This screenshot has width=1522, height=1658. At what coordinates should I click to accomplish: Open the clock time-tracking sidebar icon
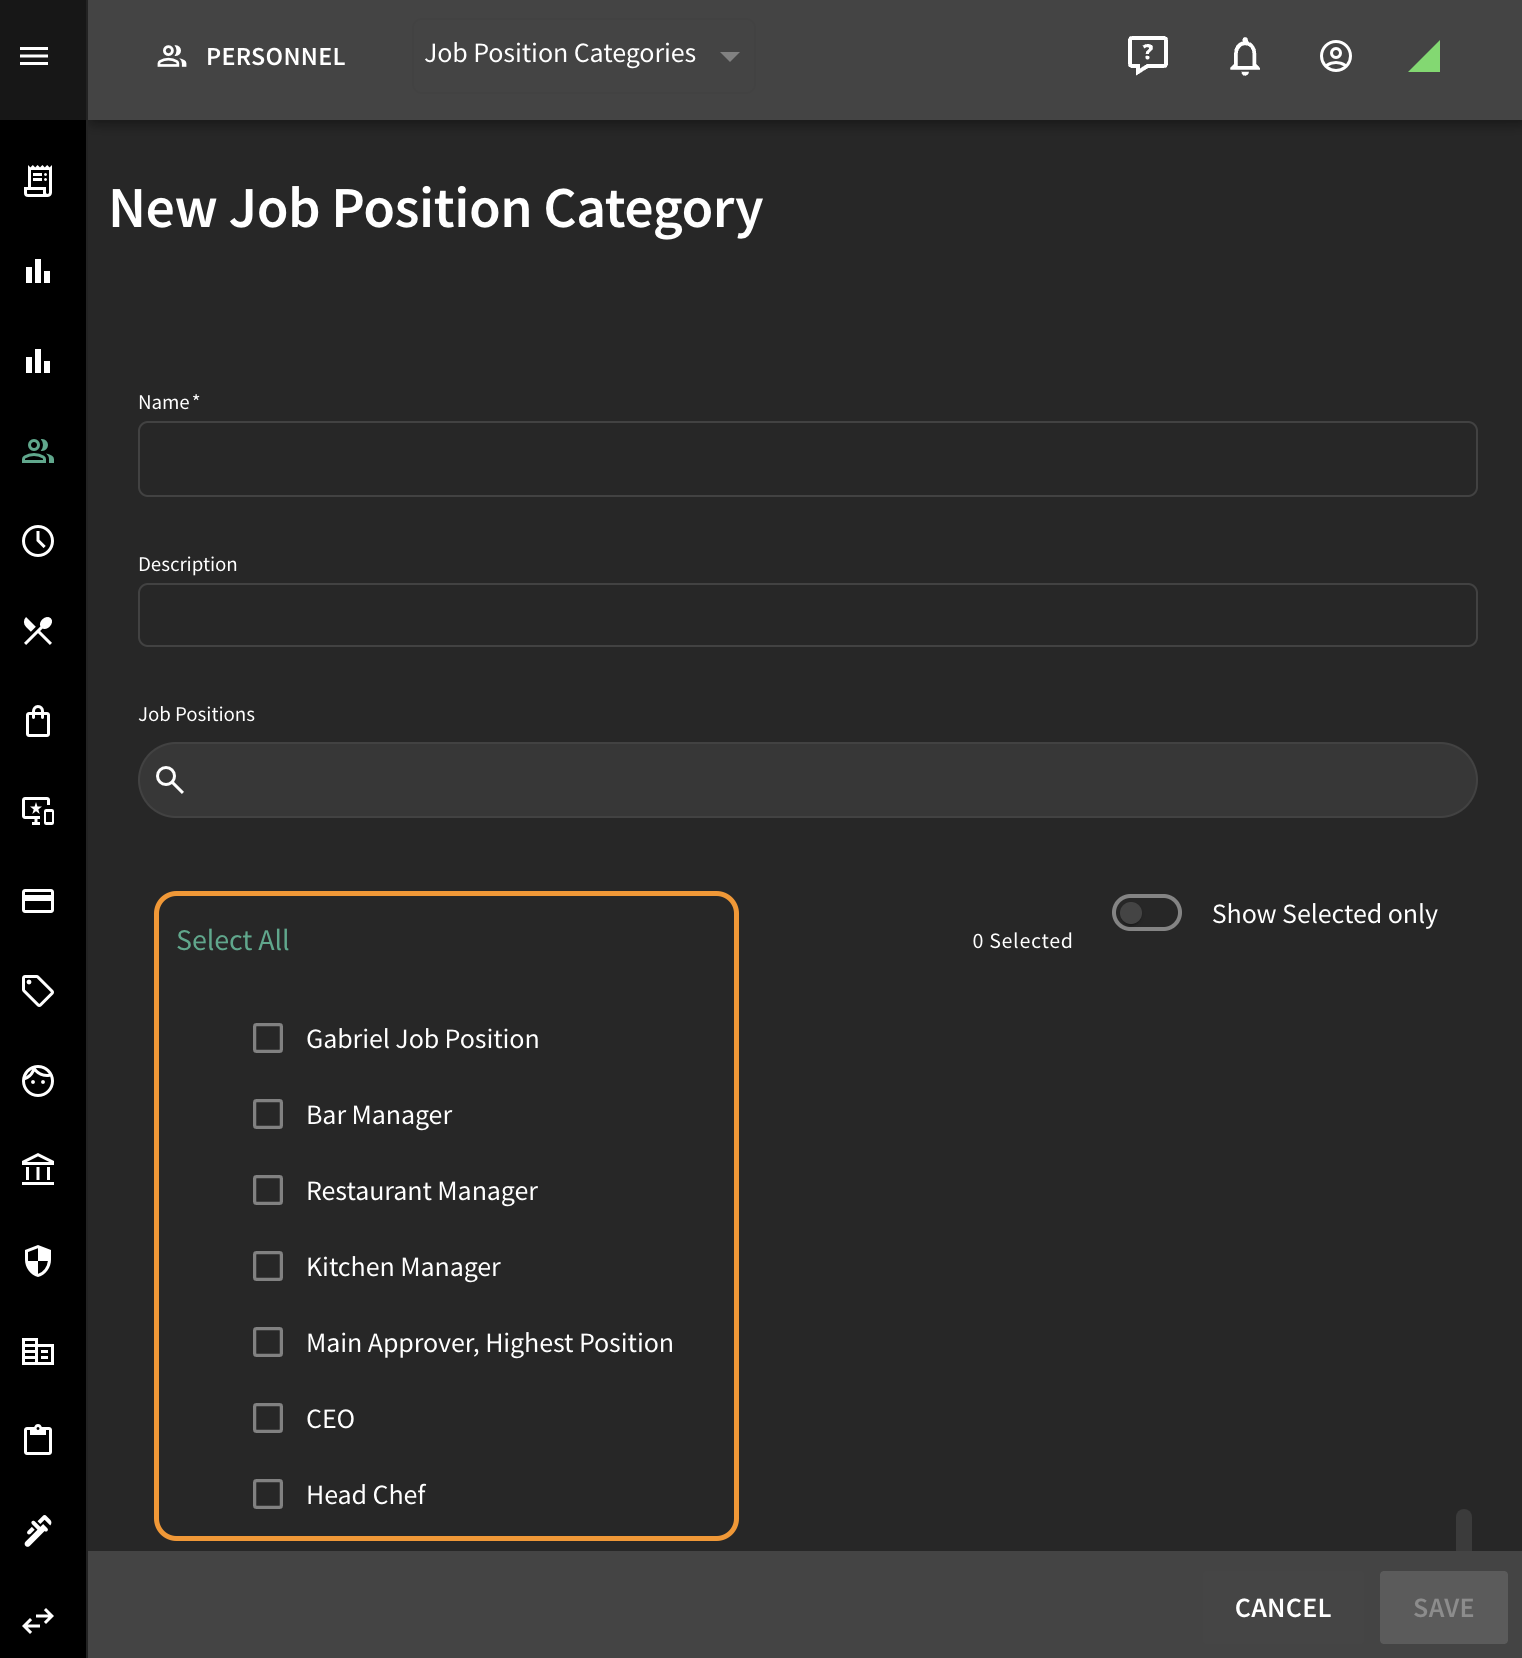coord(38,541)
